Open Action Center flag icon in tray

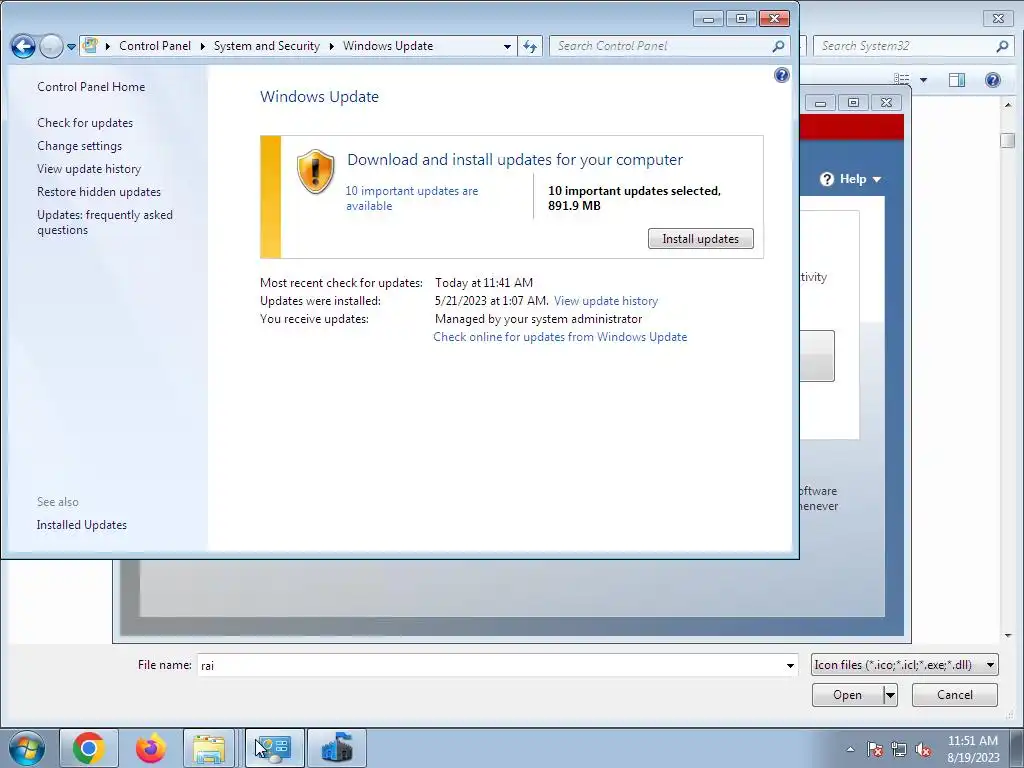coord(874,749)
